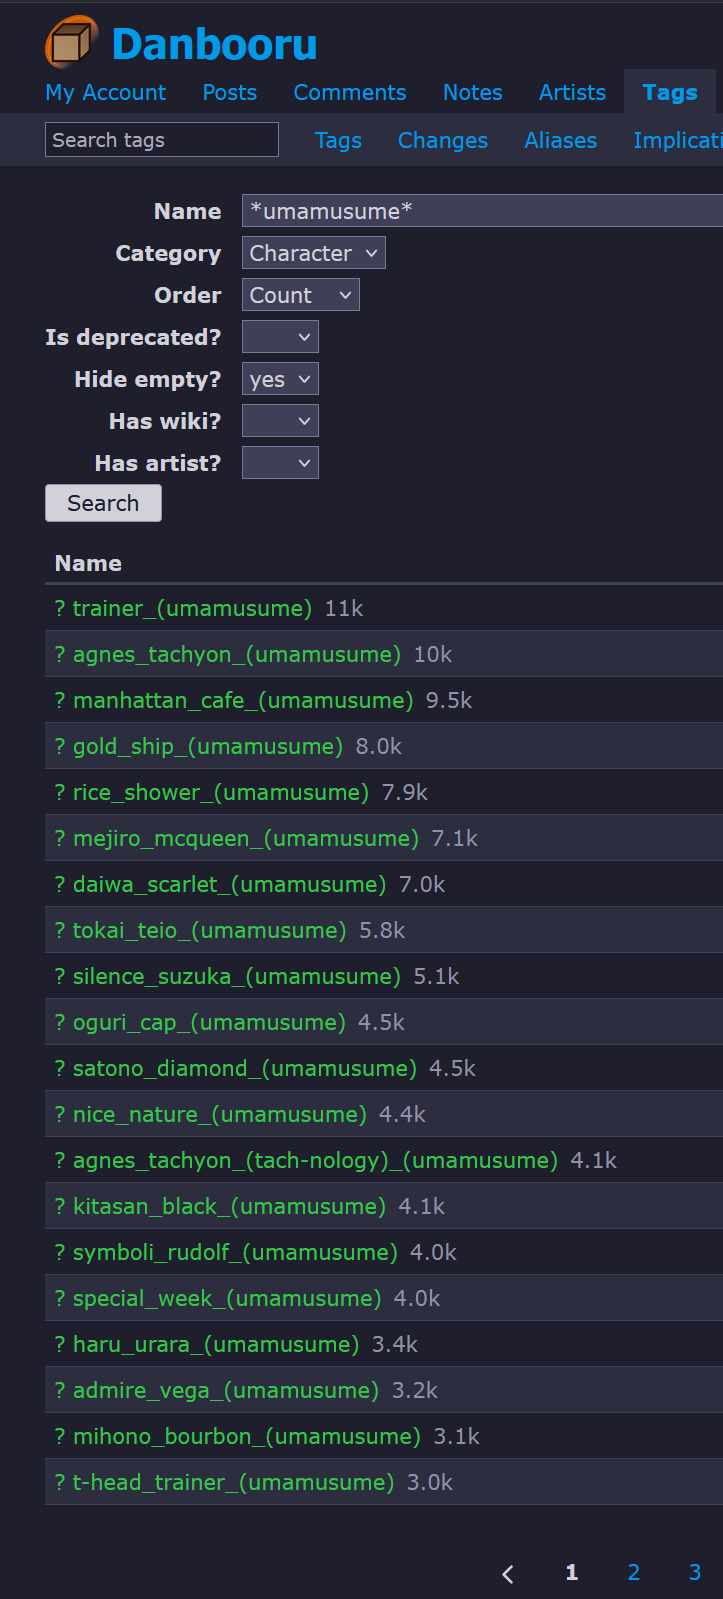Open the tag Aliases link
The height and width of the screenshot is (1599, 723).
[561, 140]
